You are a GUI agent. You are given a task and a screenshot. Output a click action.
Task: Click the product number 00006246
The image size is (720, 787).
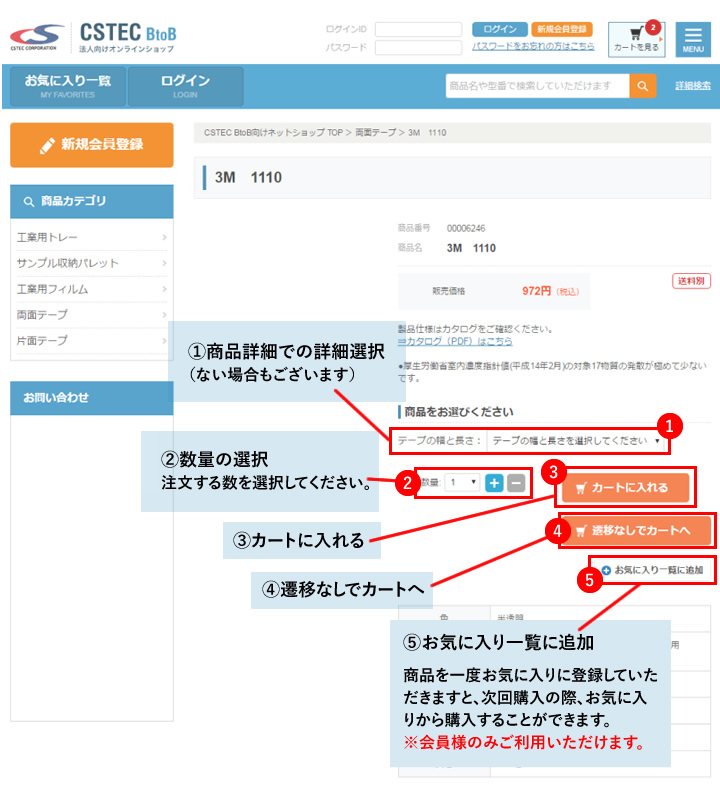(466, 228)
